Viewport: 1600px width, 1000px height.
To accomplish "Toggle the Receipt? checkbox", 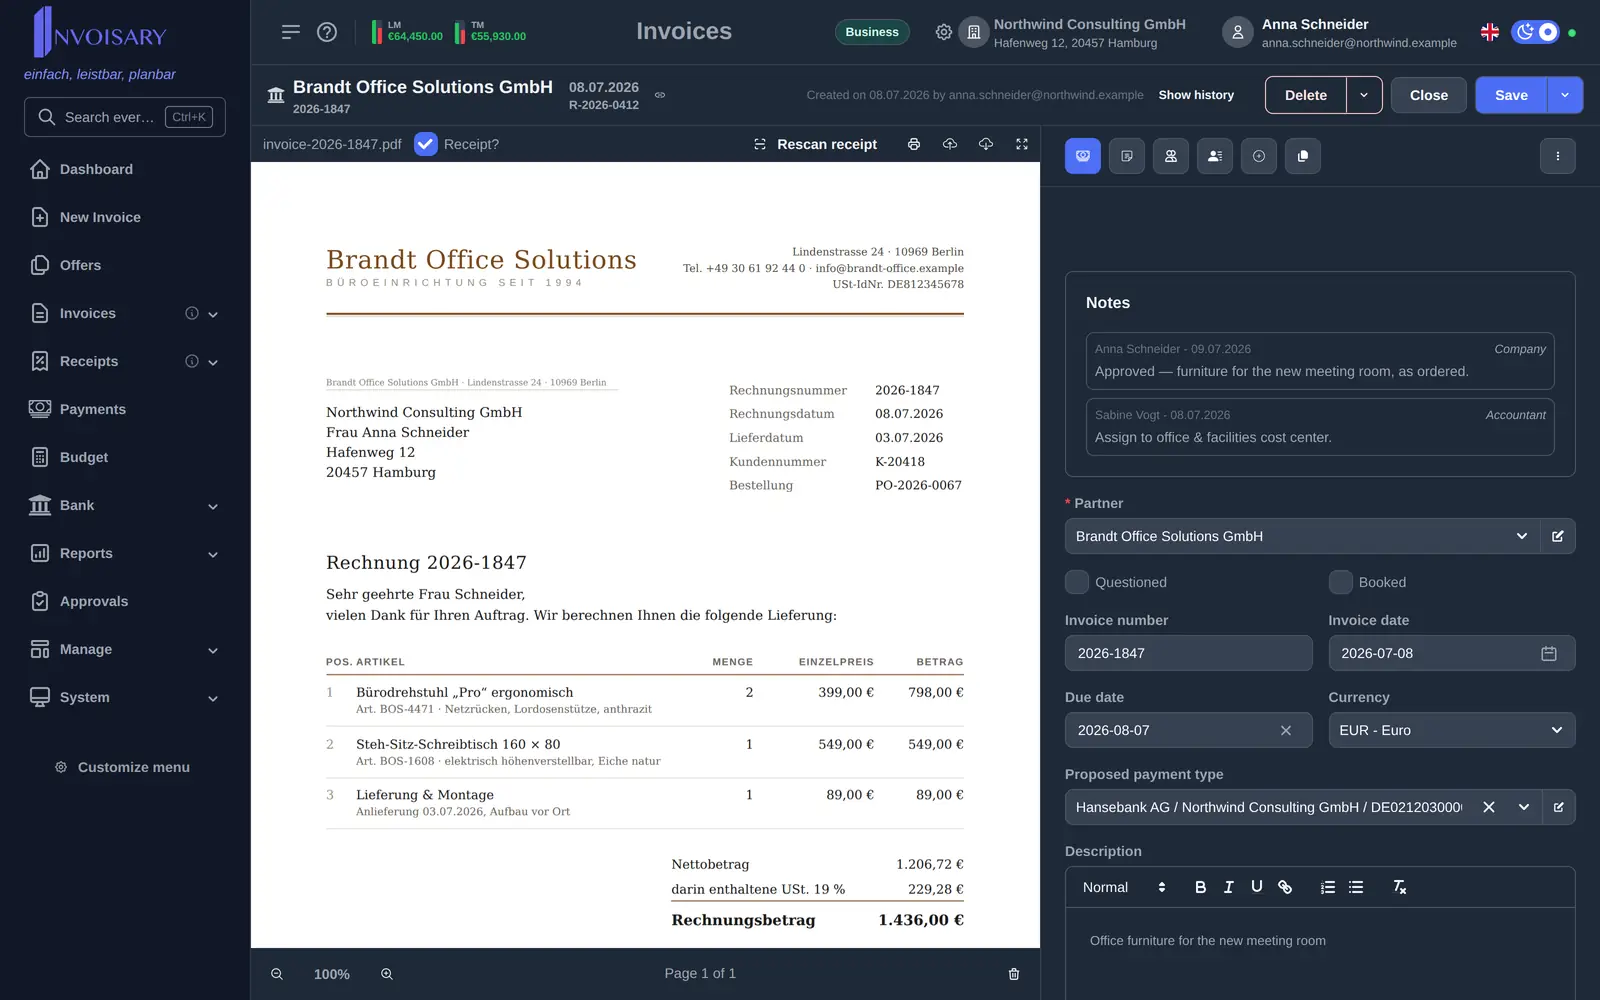I will coord(426,144).
